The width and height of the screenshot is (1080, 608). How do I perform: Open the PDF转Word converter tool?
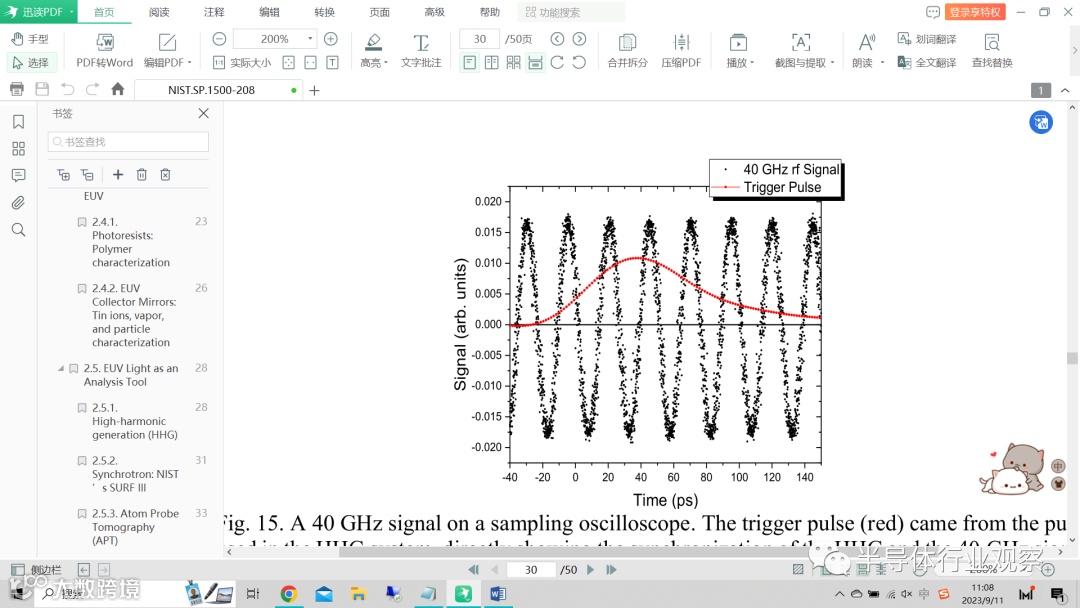[104, 50]
